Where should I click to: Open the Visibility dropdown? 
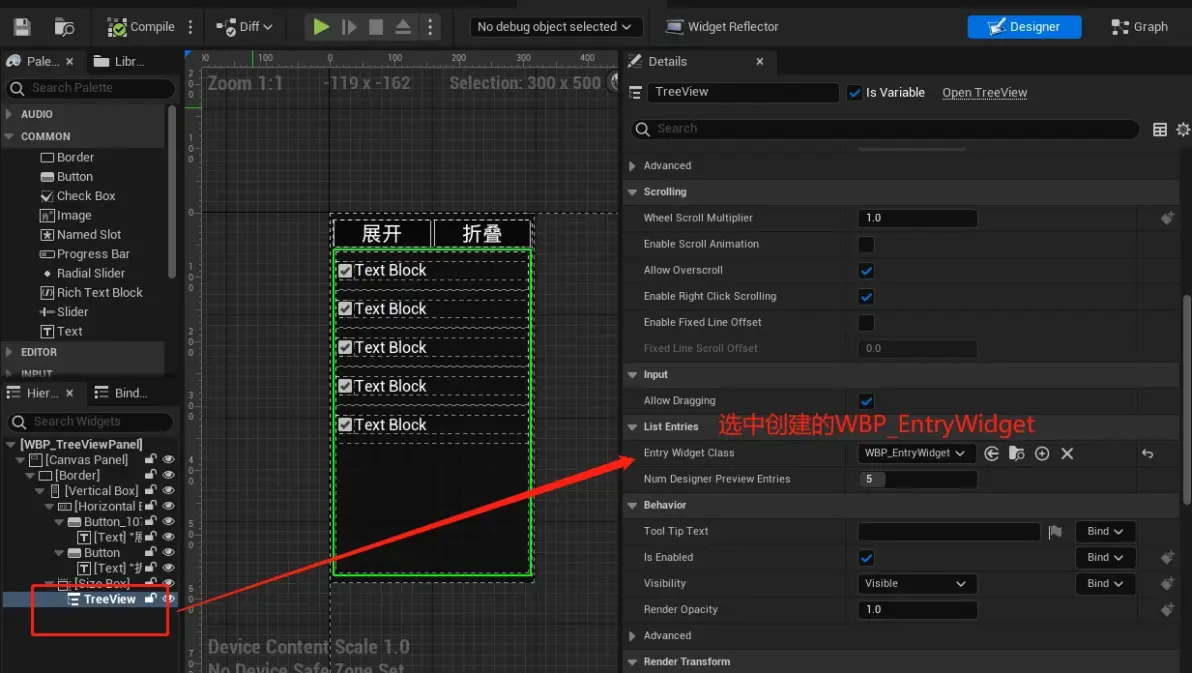click(918, 584)
